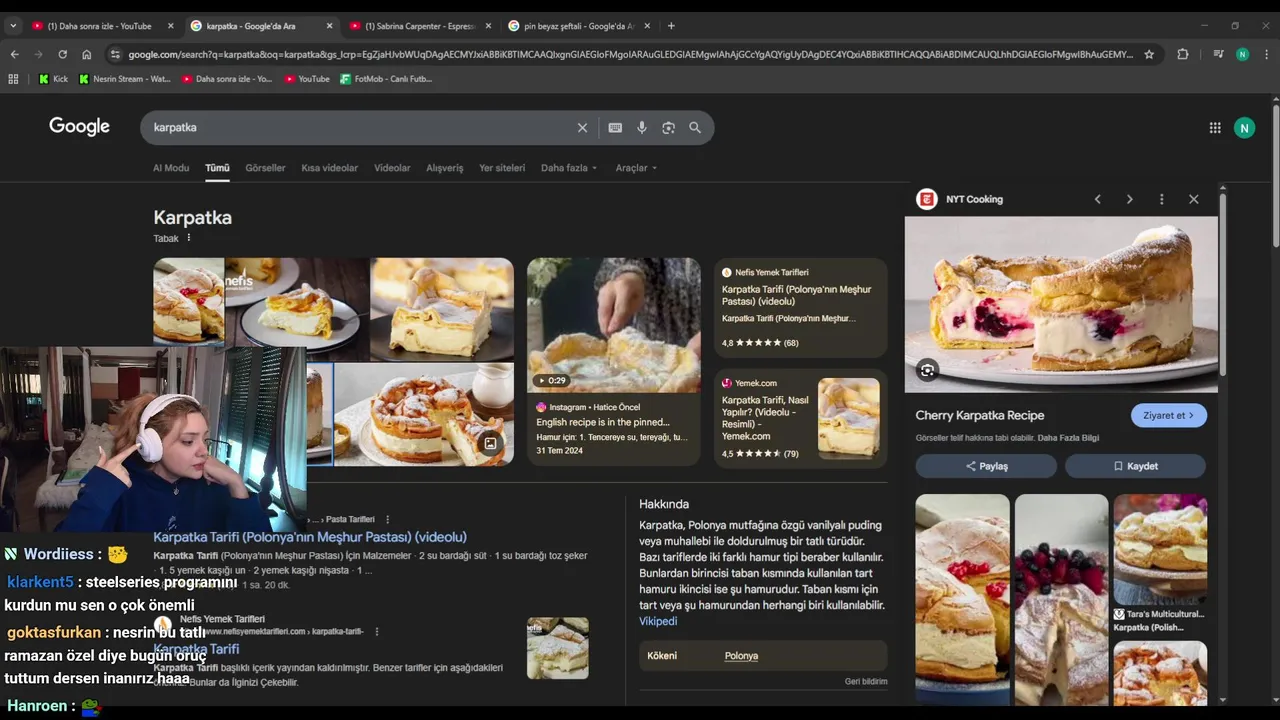Play the Instagram Hatice Öncel video
The height and width of the screenshot is (720, 1280).
coord(614,325)
